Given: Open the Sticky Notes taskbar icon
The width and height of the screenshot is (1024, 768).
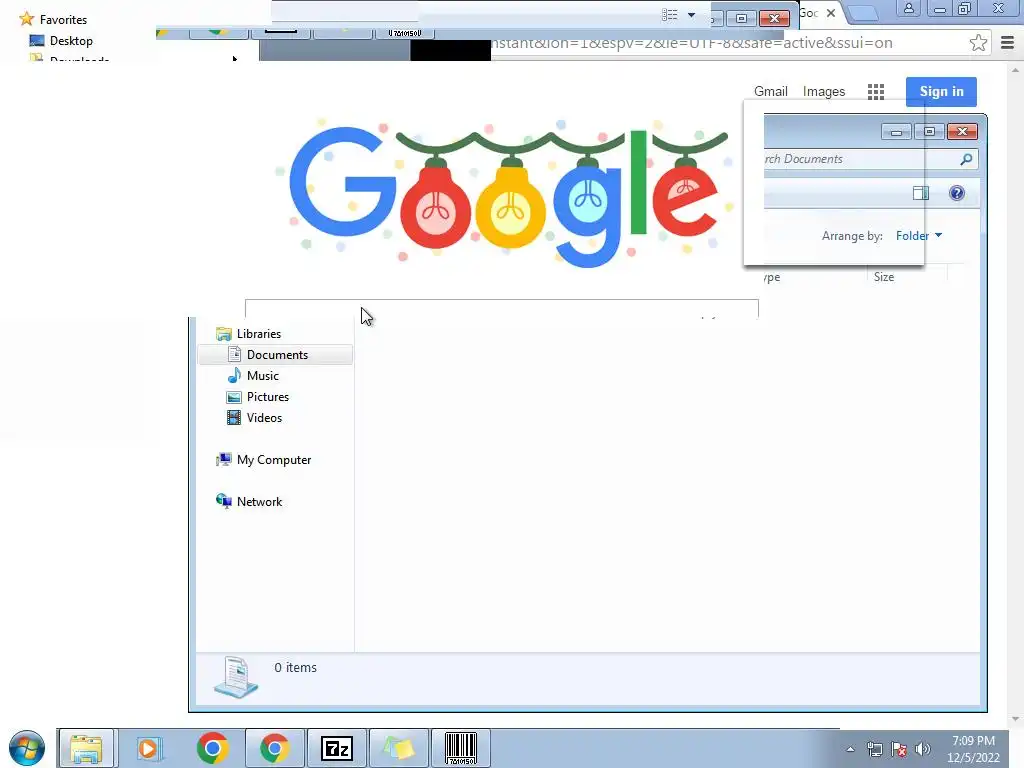Looking at the screenshot, I should pyautogui.click(x=399, y=748).
